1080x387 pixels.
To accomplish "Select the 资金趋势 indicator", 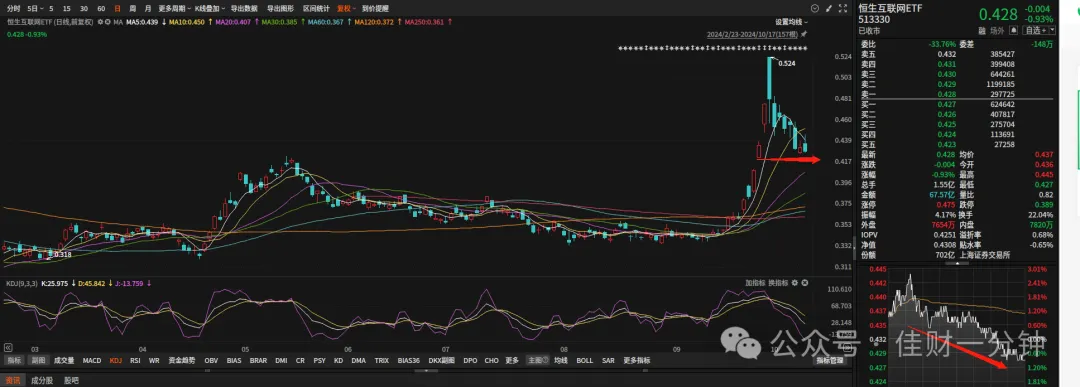I will click(x=182, y=360).
